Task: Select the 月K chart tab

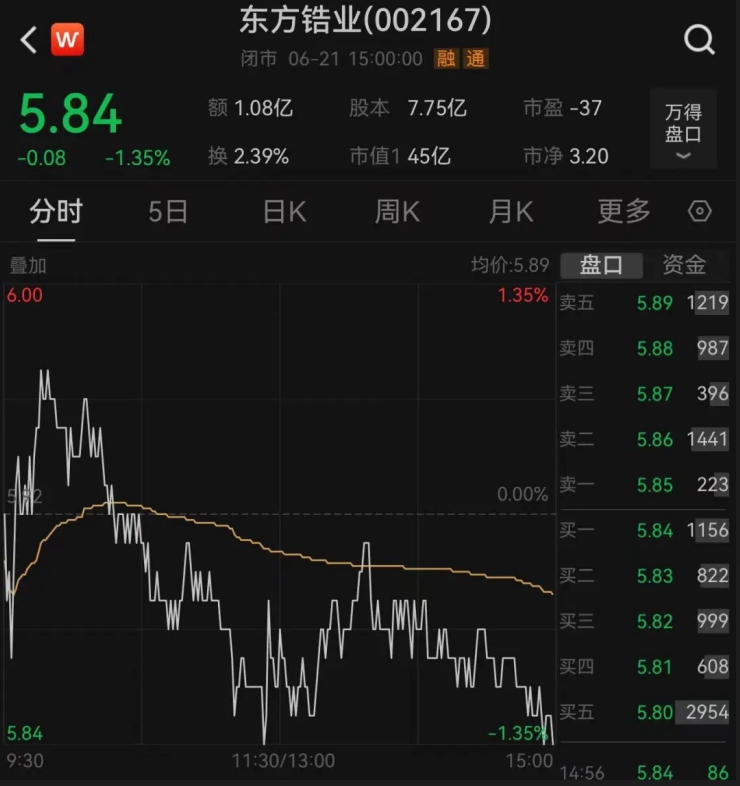Action: click(x=511, y=212)
